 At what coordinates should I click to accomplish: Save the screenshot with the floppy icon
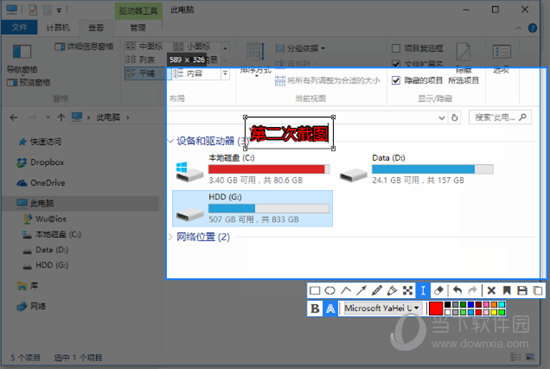(522, 290)
